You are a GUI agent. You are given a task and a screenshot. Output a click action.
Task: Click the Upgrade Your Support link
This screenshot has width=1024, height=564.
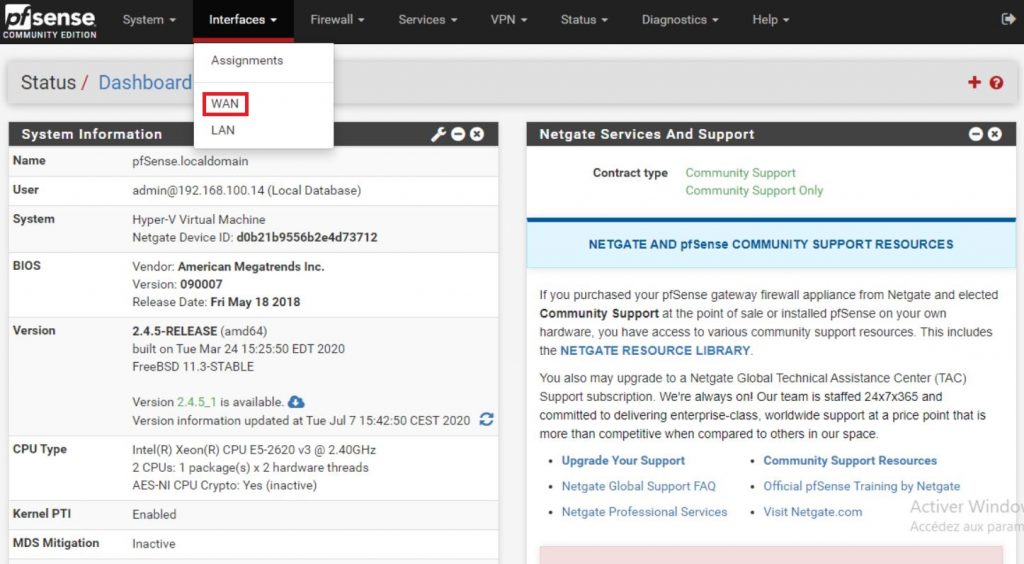pyautogui.click(x=623, y=460)
